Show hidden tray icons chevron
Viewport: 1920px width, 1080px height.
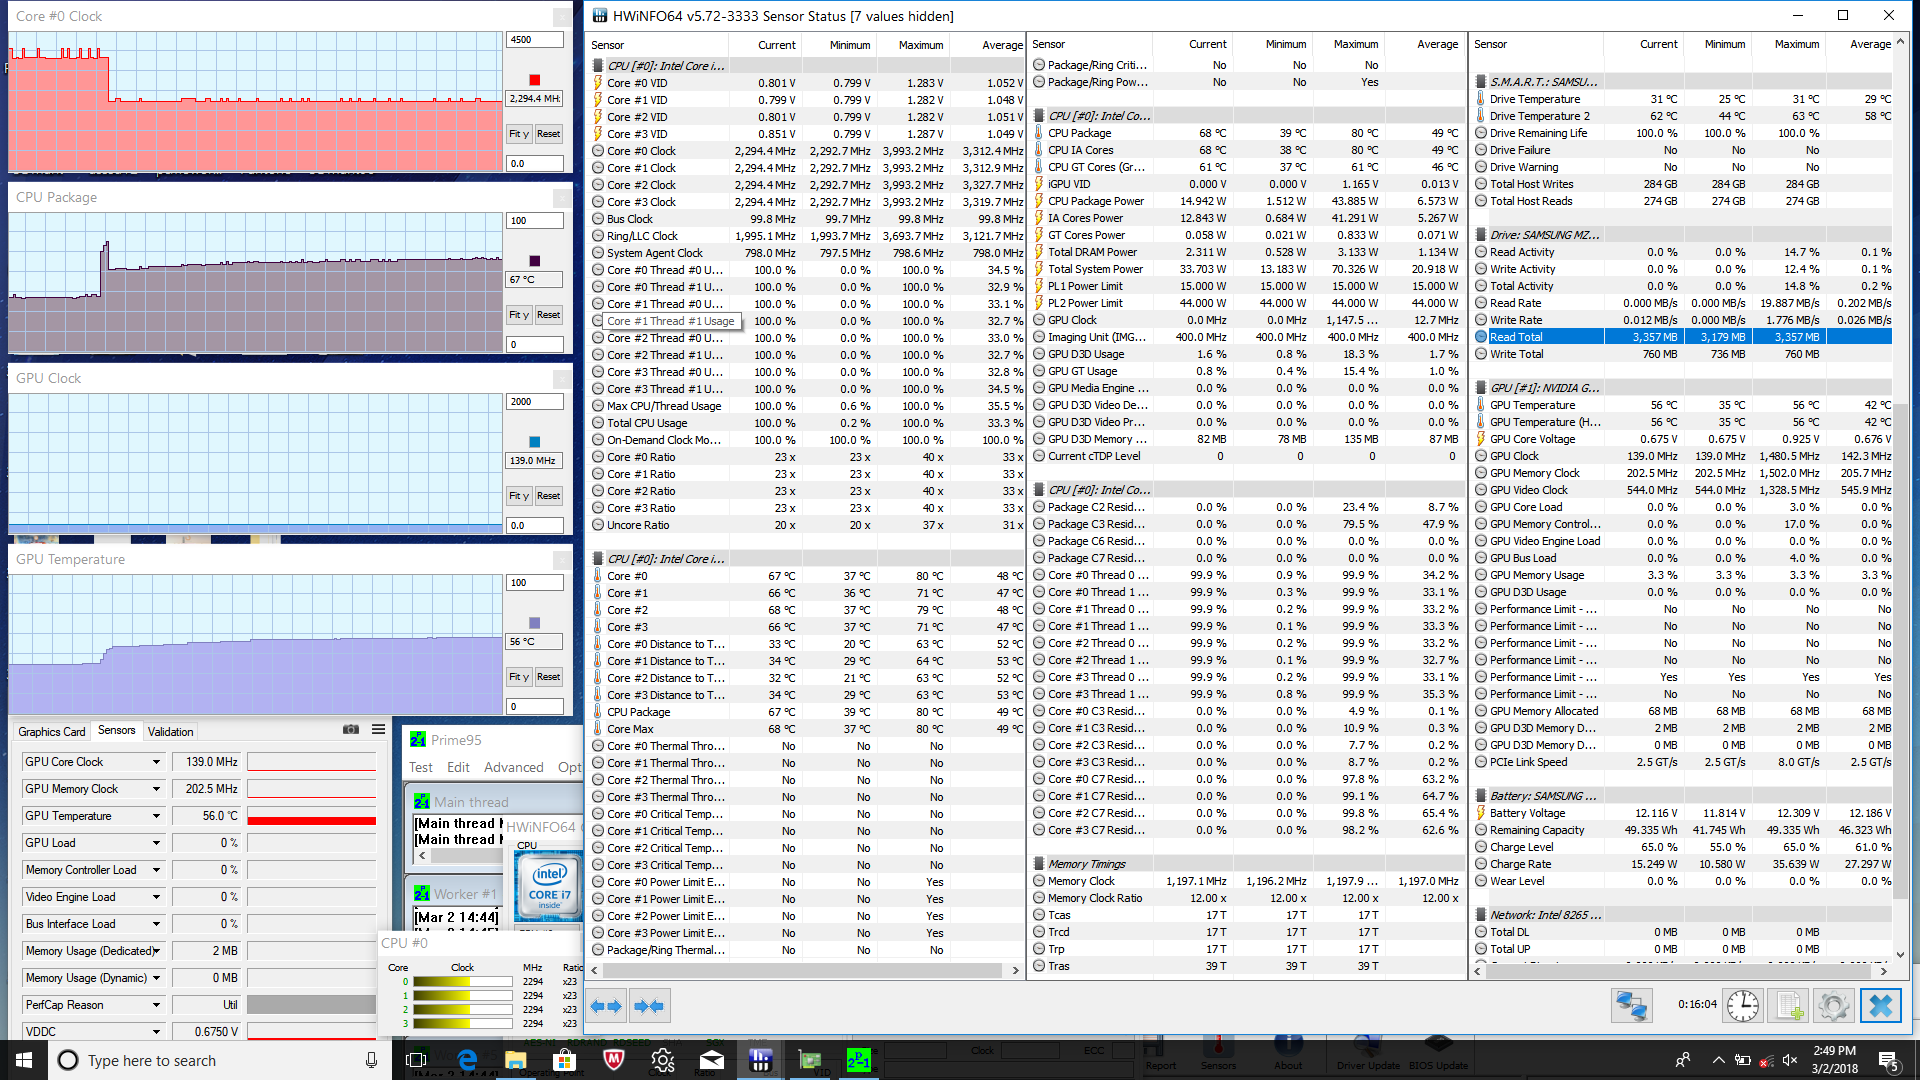(1718, 1060)
